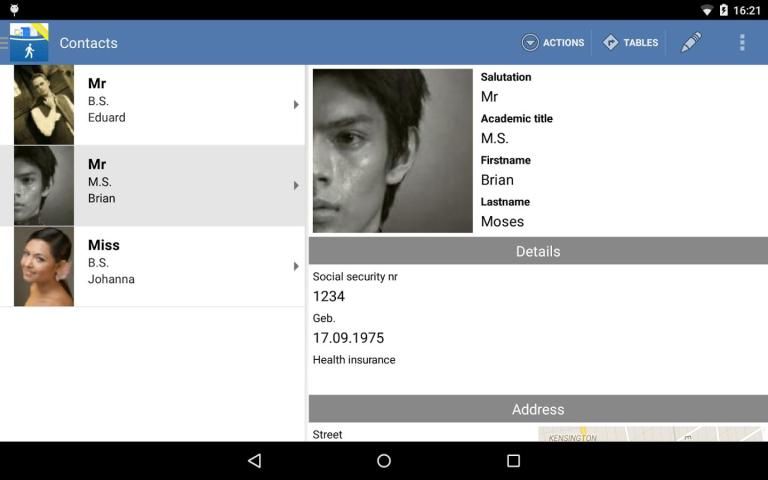The height and width of the screenshot is (480, 768).
Task: Select the Details section header
Action: 538,251
